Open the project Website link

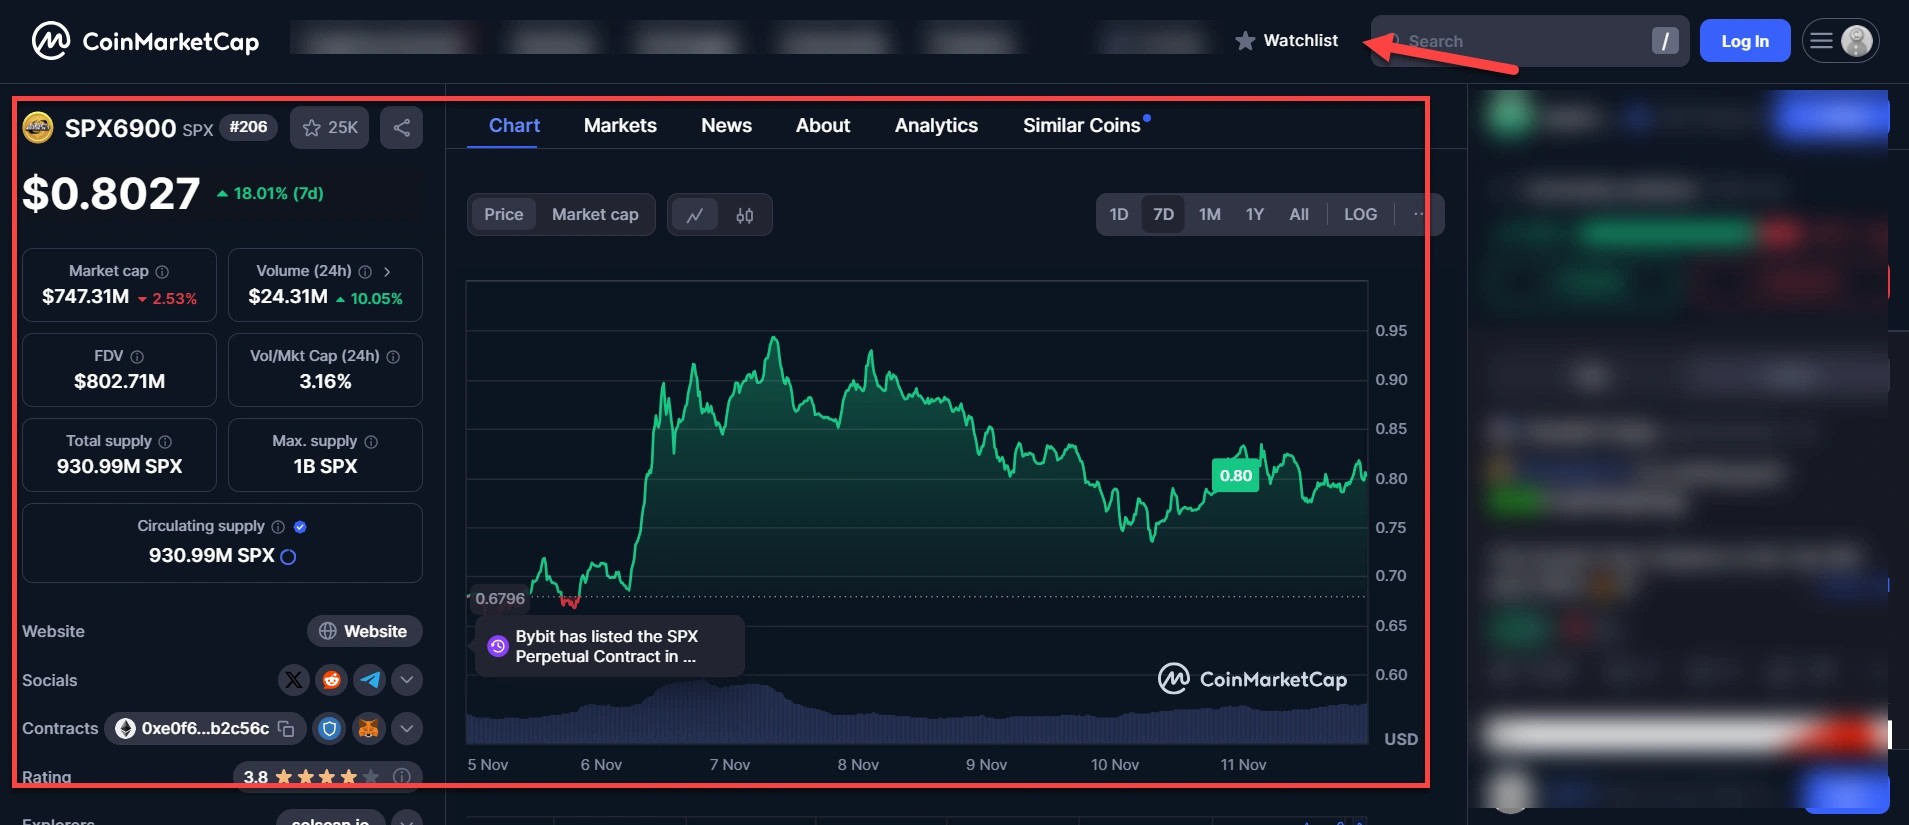364,632
